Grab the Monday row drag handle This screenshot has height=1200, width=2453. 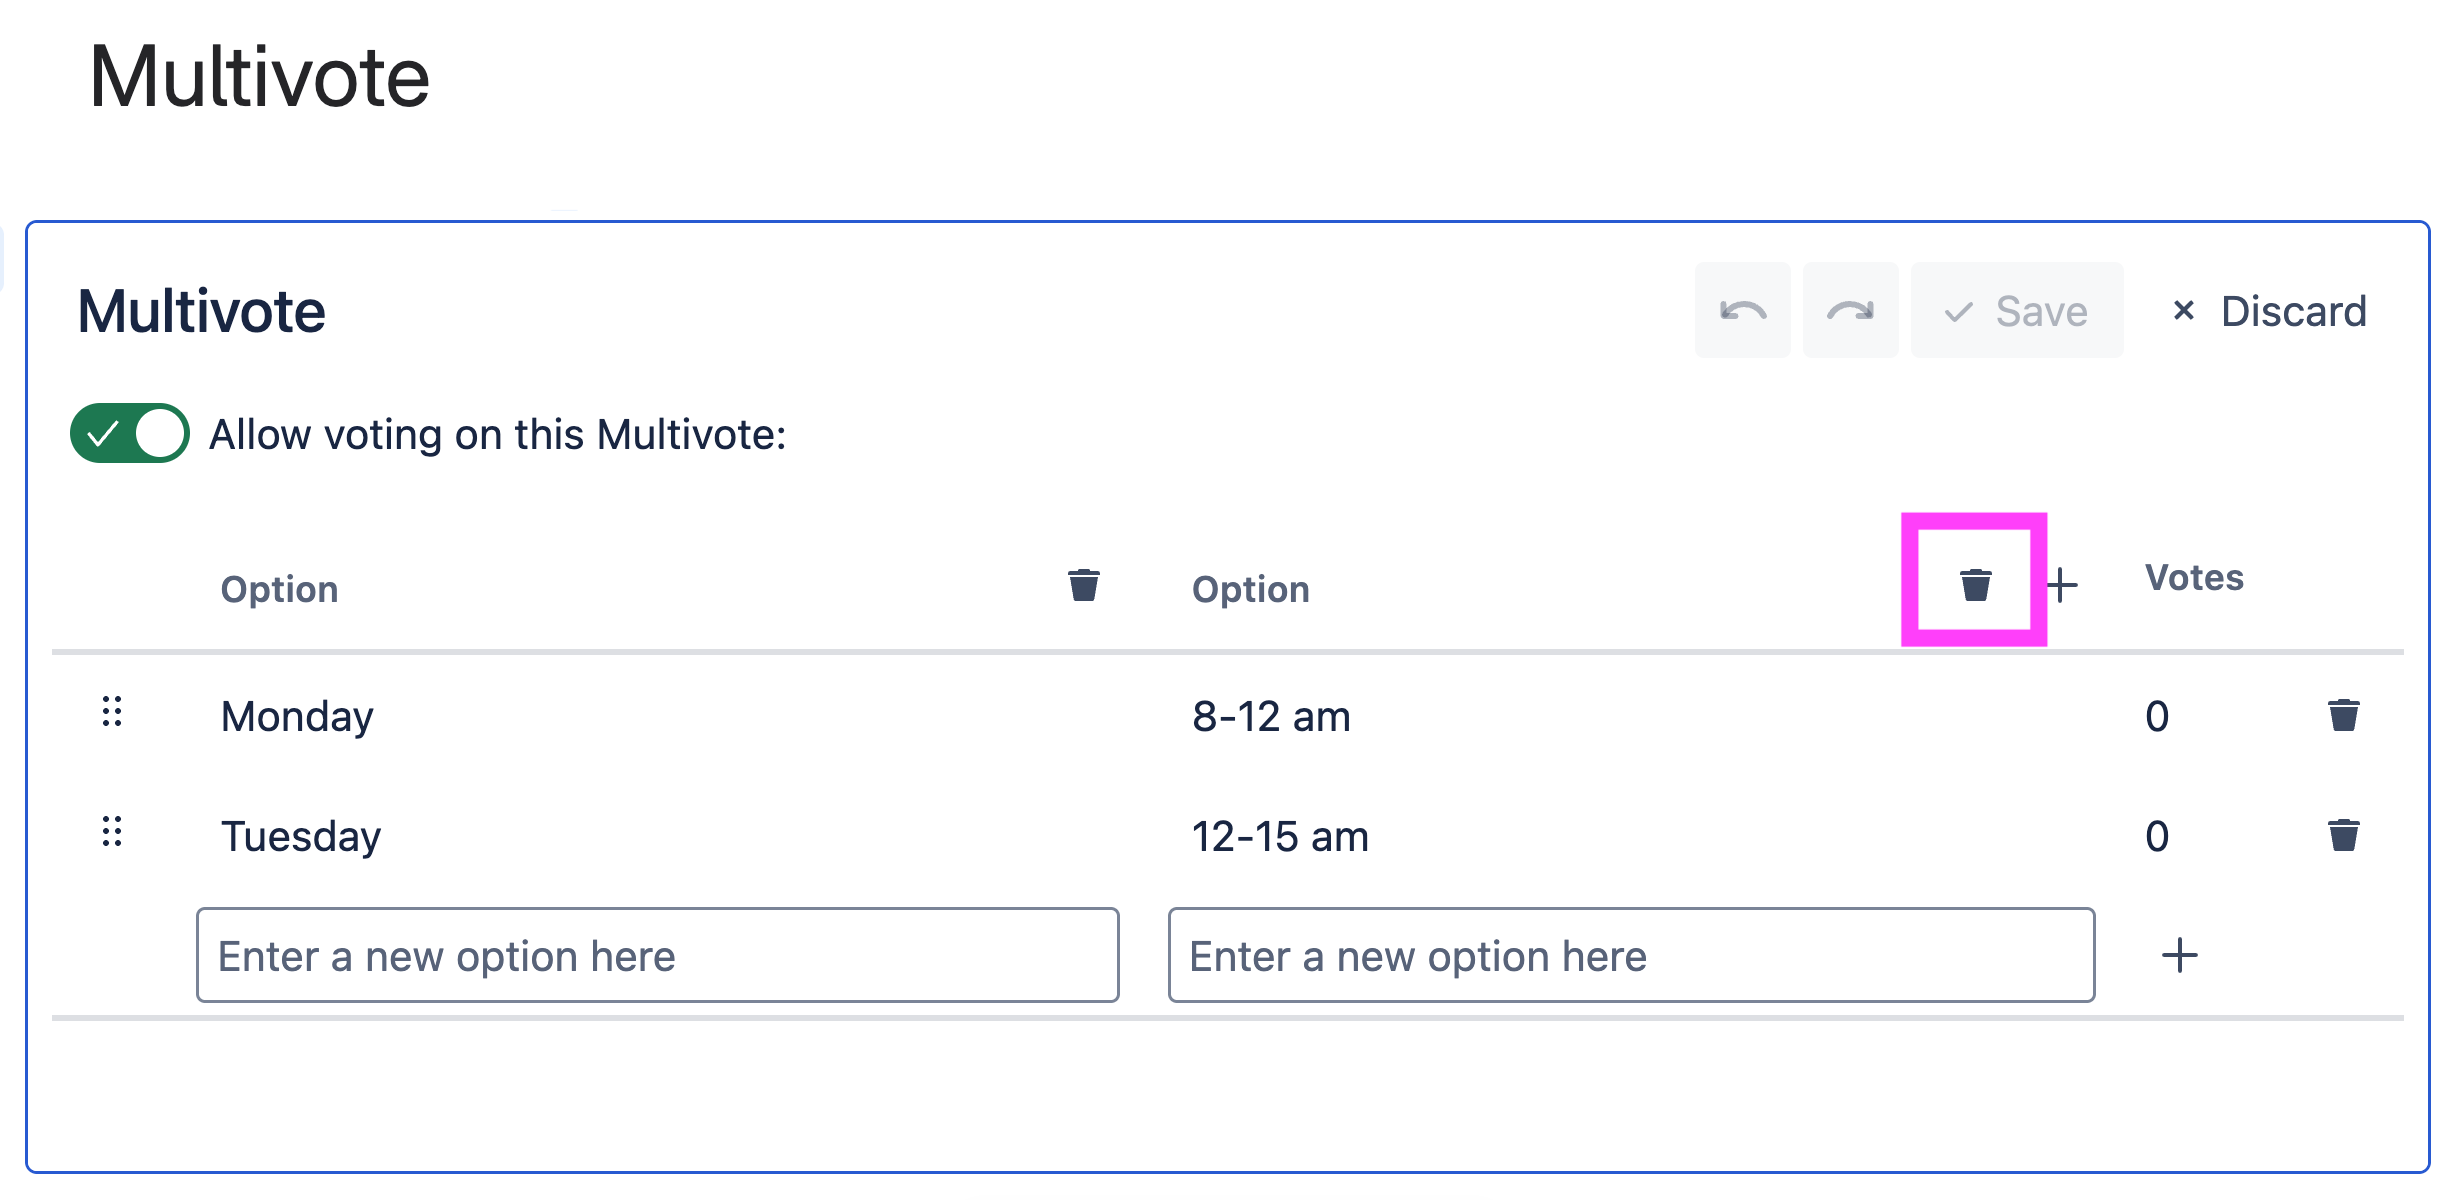tap(112, 712)
